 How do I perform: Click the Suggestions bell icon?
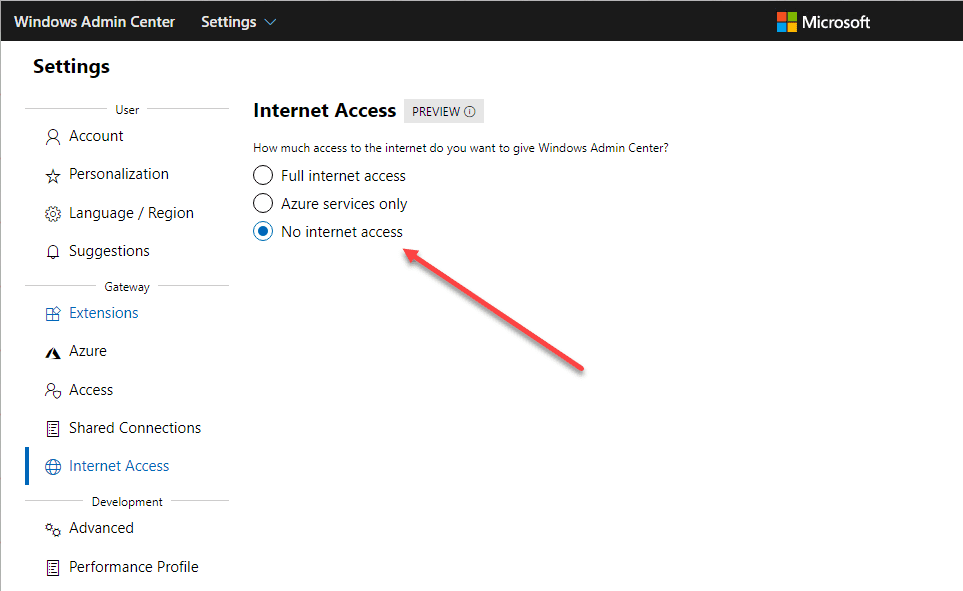pos(53,252)
